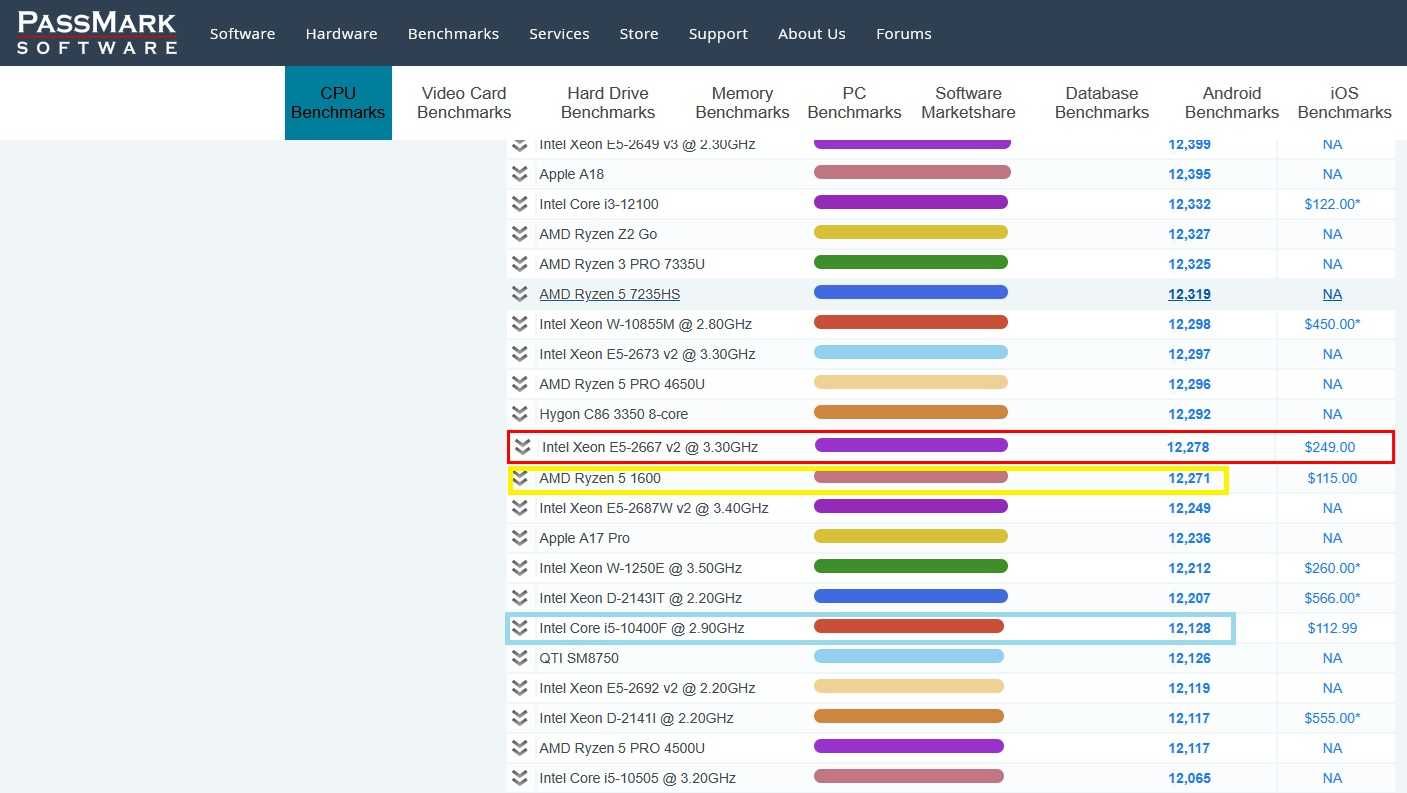Expand the Hygon C86 3350 8-core row
1407x793 pixels.
(x=519, y=414)
